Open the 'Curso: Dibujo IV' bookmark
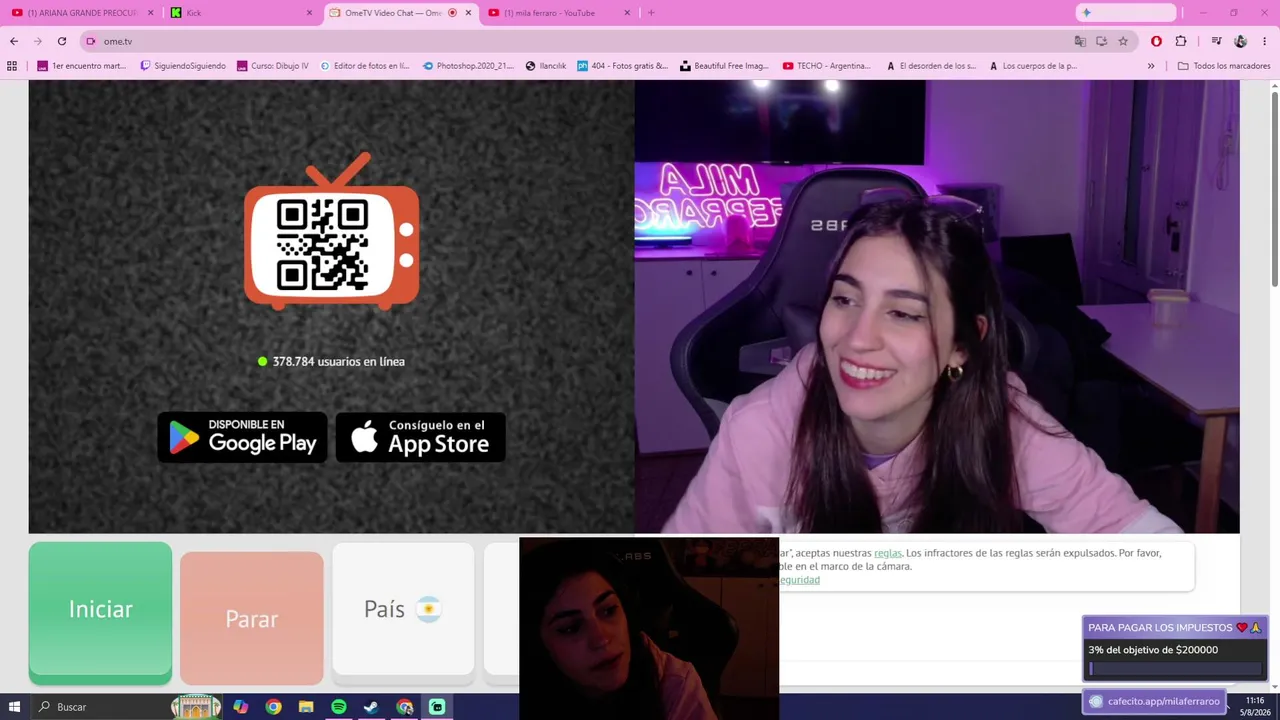Screen dimensions: 1280x720 coord(273,66)
